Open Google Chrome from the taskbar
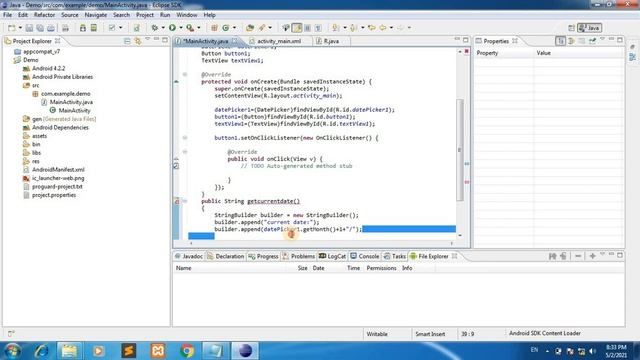Screen dimensions: 640x360 (x=187, y=351)
